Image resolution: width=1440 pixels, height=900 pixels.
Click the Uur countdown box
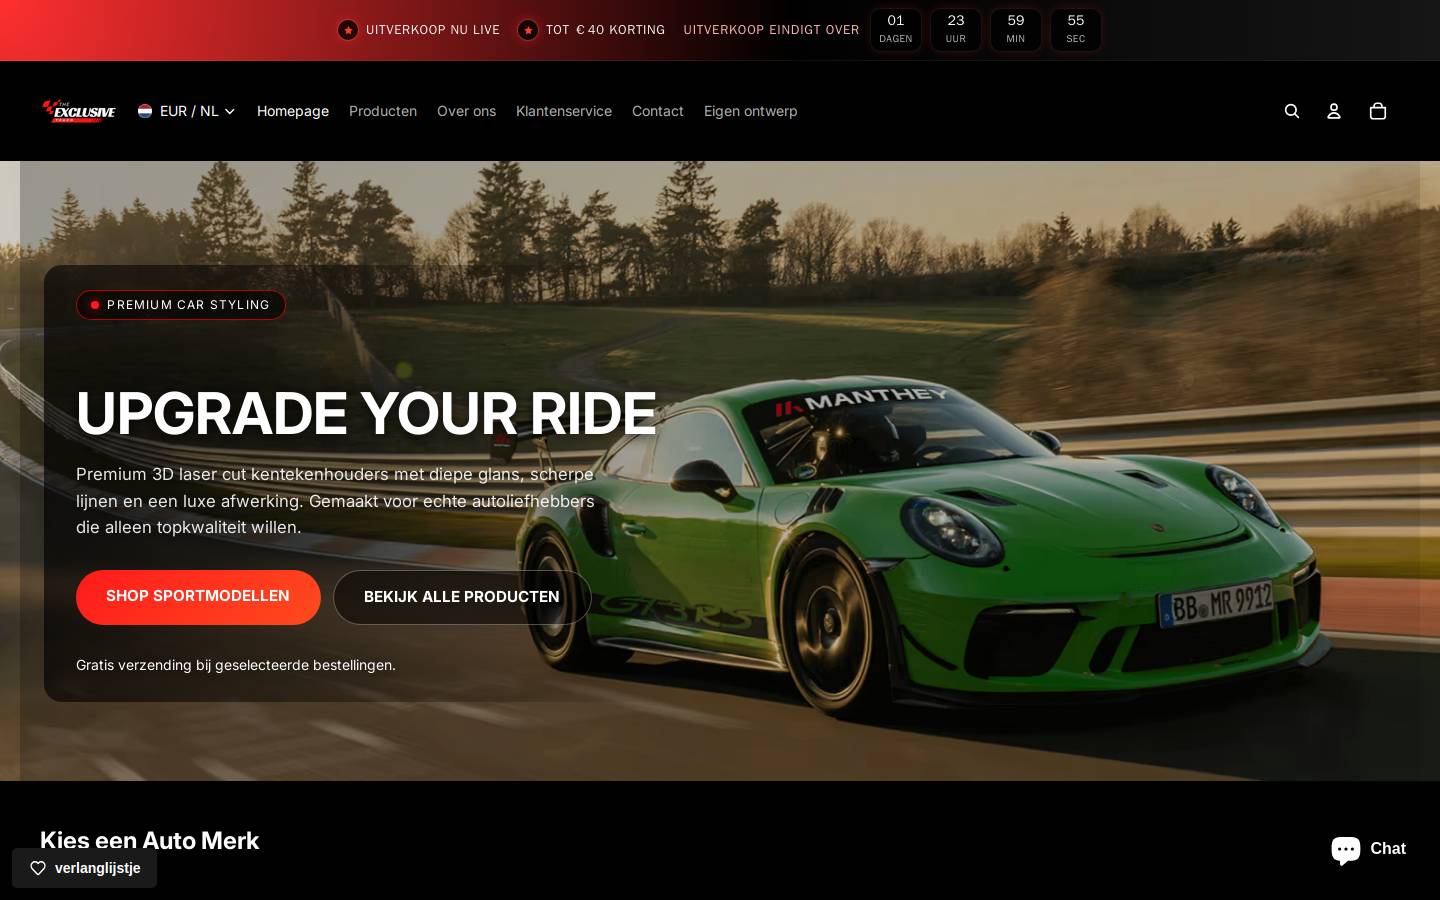point(956,30)
